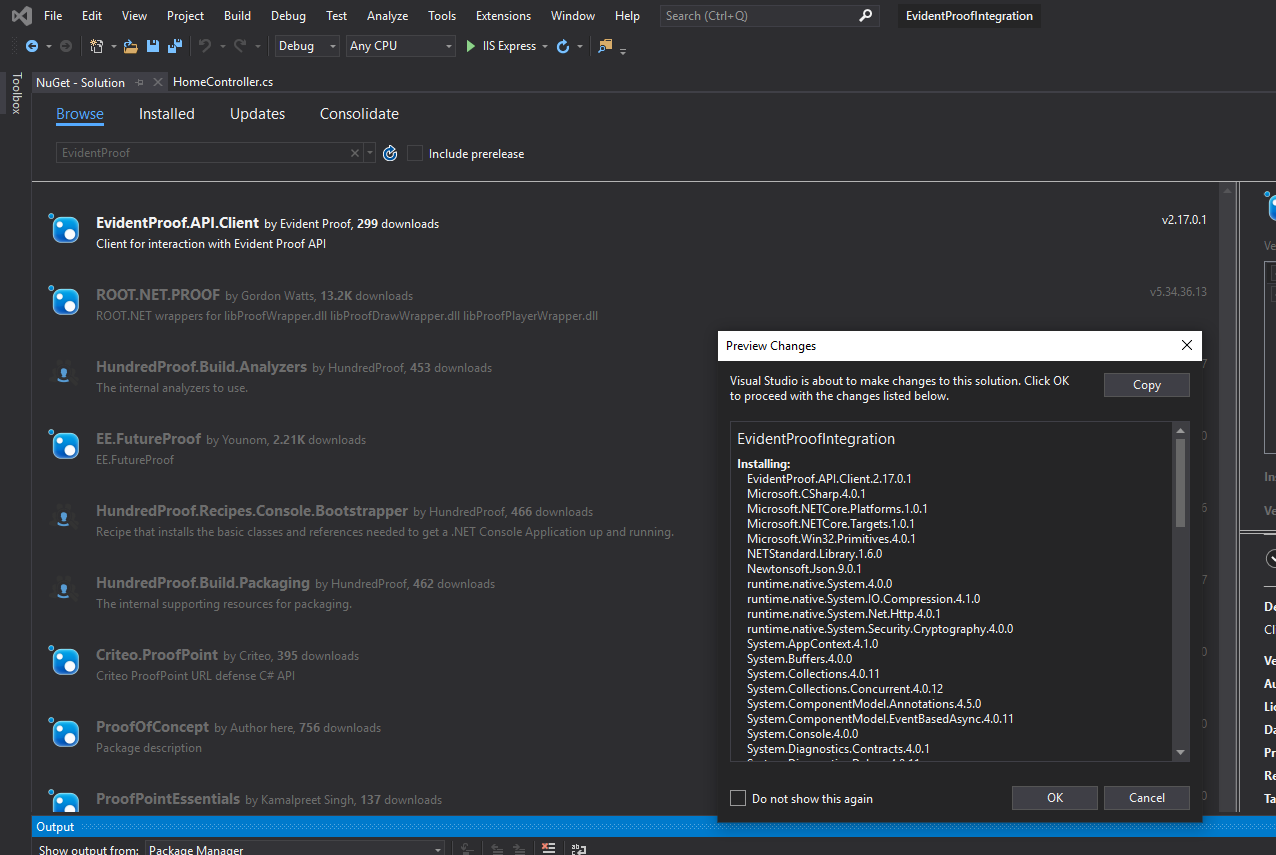Click System.Console.4.0.0 in install list
The image size is (1276, 855).
(x=802, y=733)
